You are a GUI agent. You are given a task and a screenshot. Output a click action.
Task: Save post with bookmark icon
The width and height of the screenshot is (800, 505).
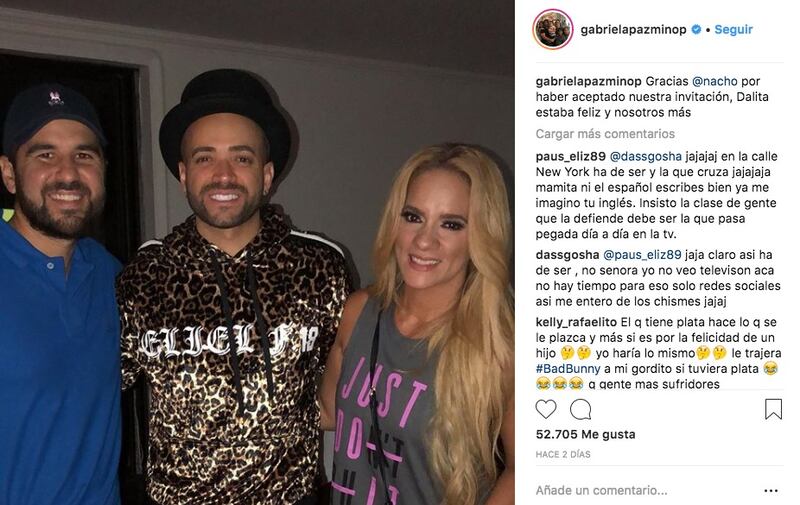(x=773, y=409)
